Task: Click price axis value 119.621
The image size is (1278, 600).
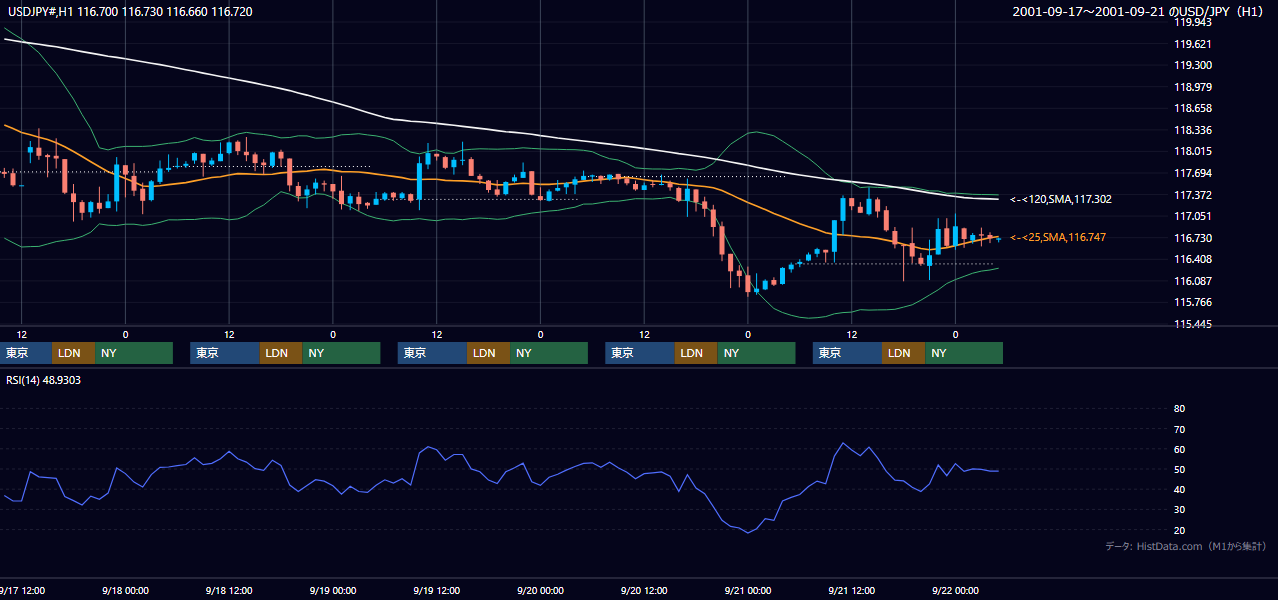Action: [1192, 44]
